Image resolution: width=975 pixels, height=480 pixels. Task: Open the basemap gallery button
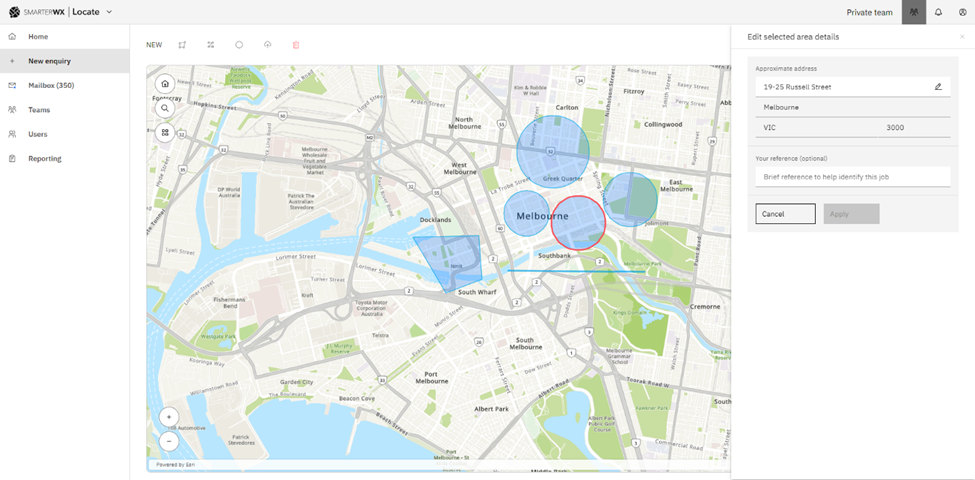point(166,132)
